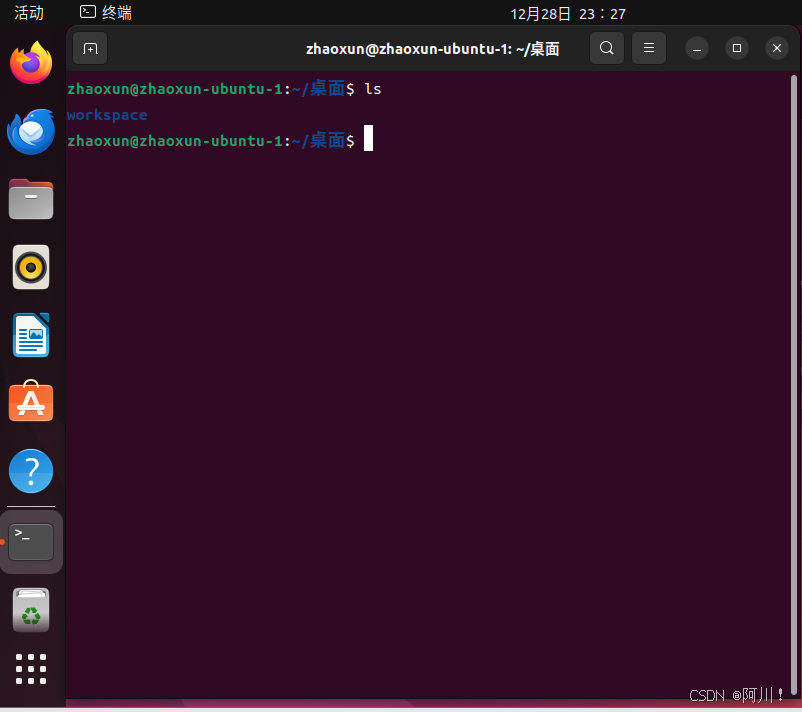Open the Trash from the dock
The height and width of the screenshot is (712, 802).
[x=31, y=610]
